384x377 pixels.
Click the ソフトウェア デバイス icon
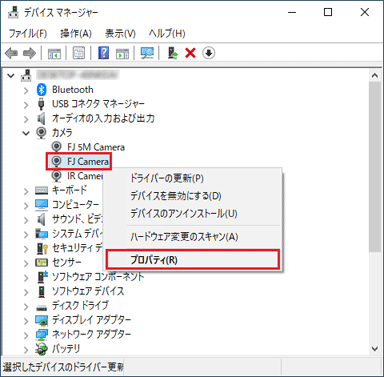(41, 291)
